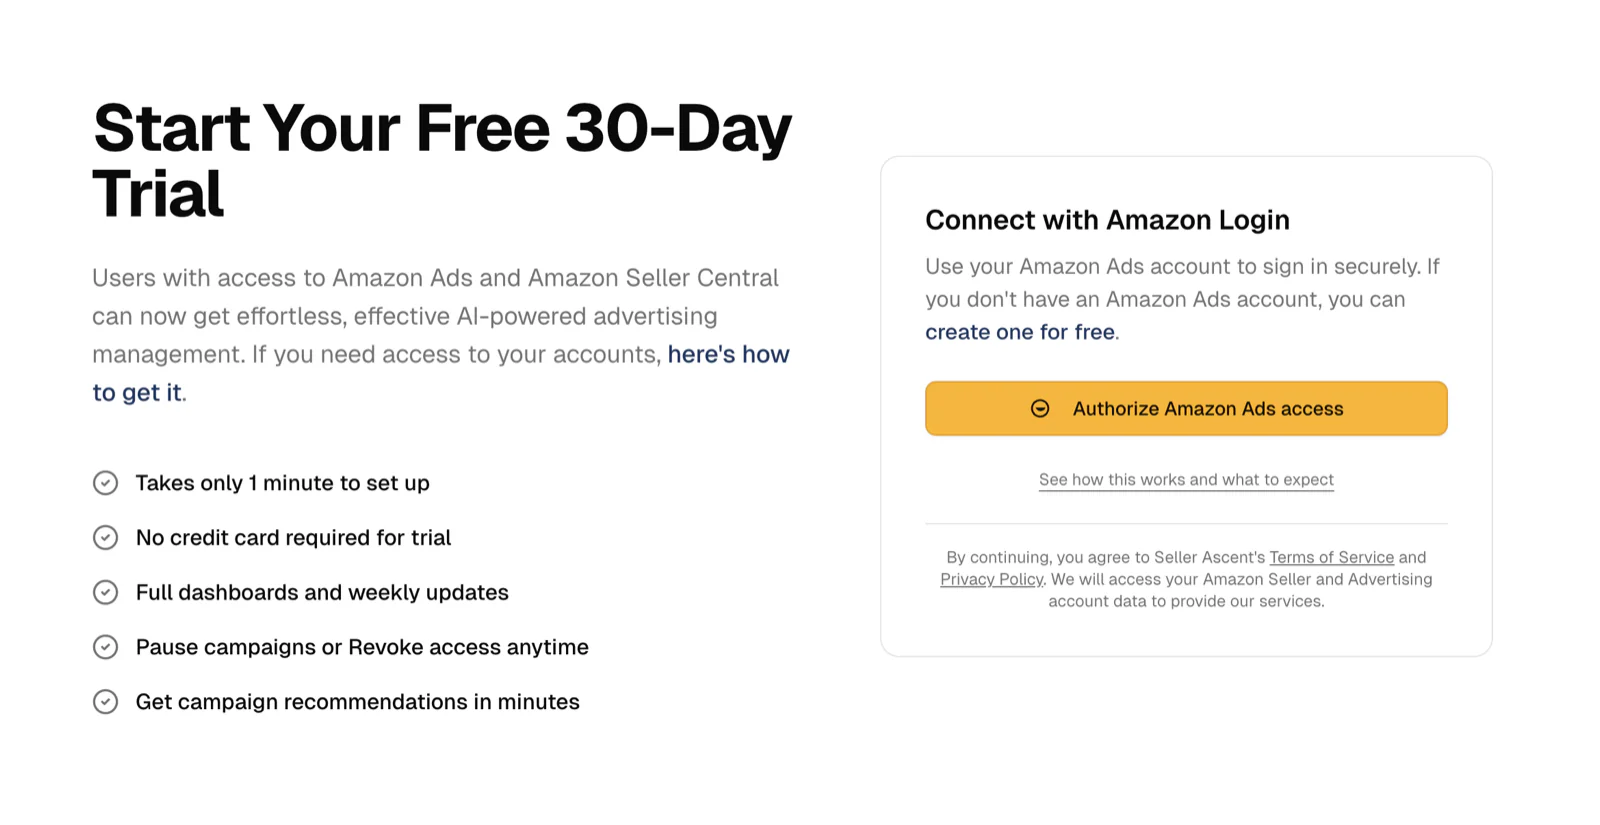Click the checkmark icon beside "Pause campaigns or Revoke access anytime"
Image resolution: width=1600 pixels, height=825 pixels.
[106, 647]
